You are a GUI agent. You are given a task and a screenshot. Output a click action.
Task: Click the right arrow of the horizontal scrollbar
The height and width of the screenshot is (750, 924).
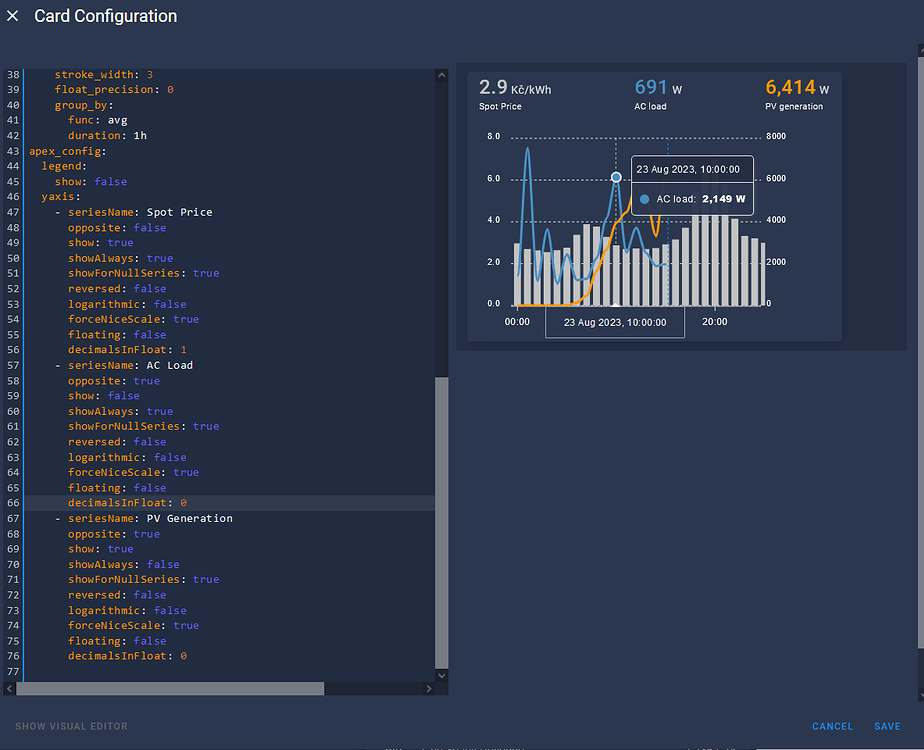point(431,688)
